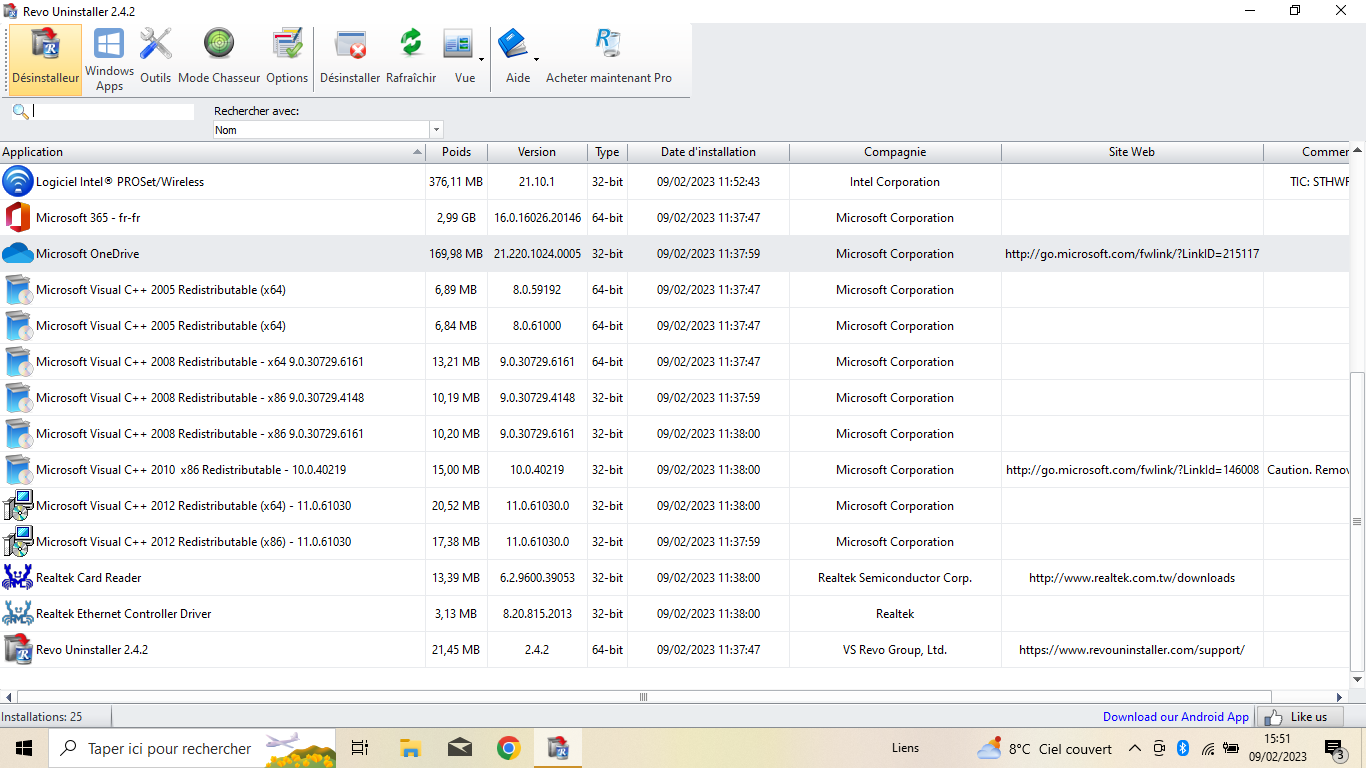Click horizontal scrollbar right arrow
Screen dimensions: 1366x768
(1341, 697)
